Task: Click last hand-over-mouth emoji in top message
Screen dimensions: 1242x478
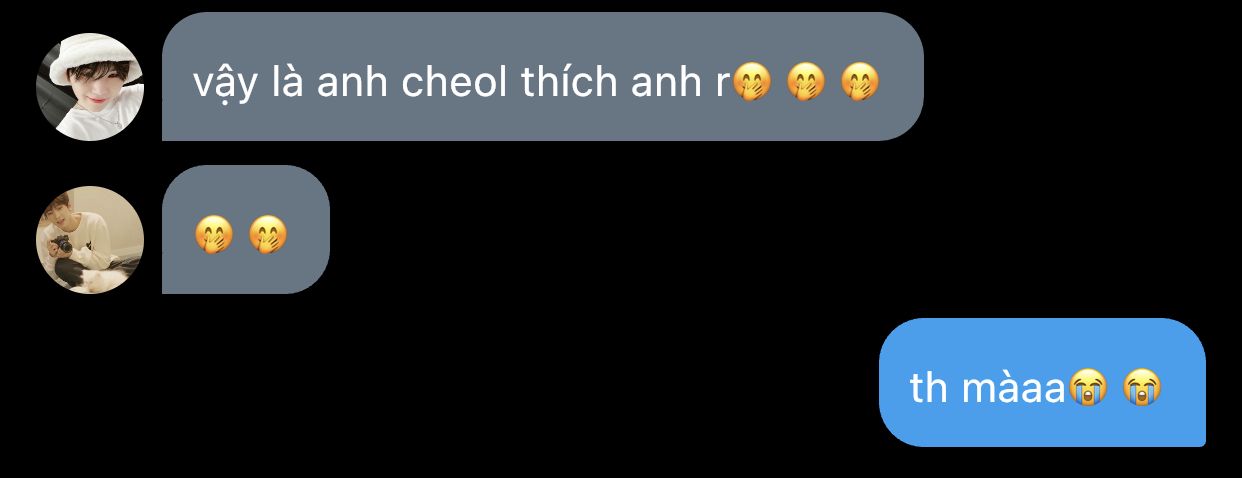Action: pos(860,82)
